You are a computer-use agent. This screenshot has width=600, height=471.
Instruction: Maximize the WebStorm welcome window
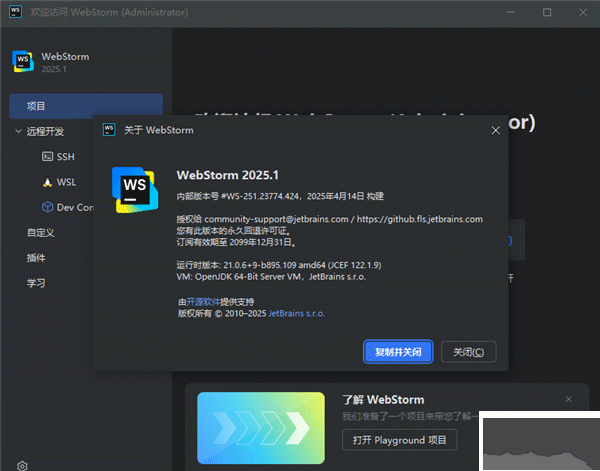point(547,12)
